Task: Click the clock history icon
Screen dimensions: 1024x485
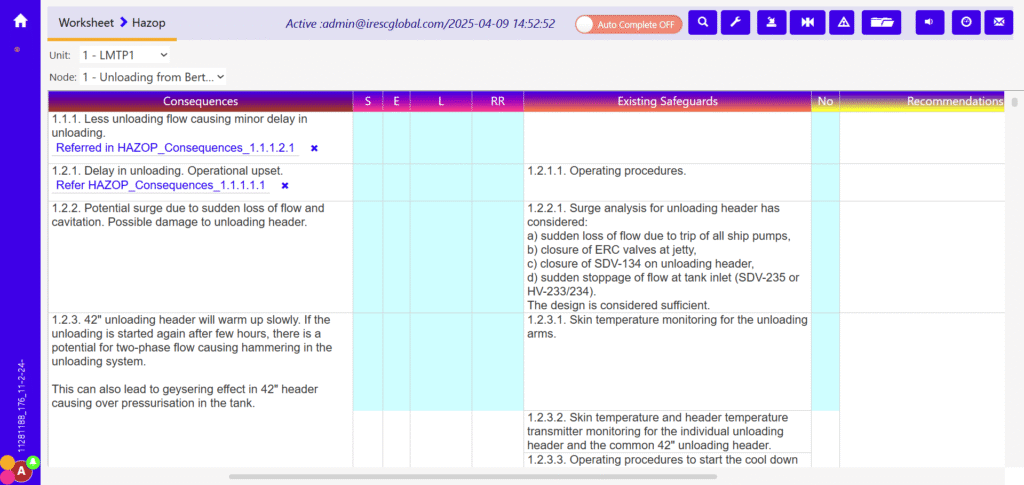Action: (965, 22)
